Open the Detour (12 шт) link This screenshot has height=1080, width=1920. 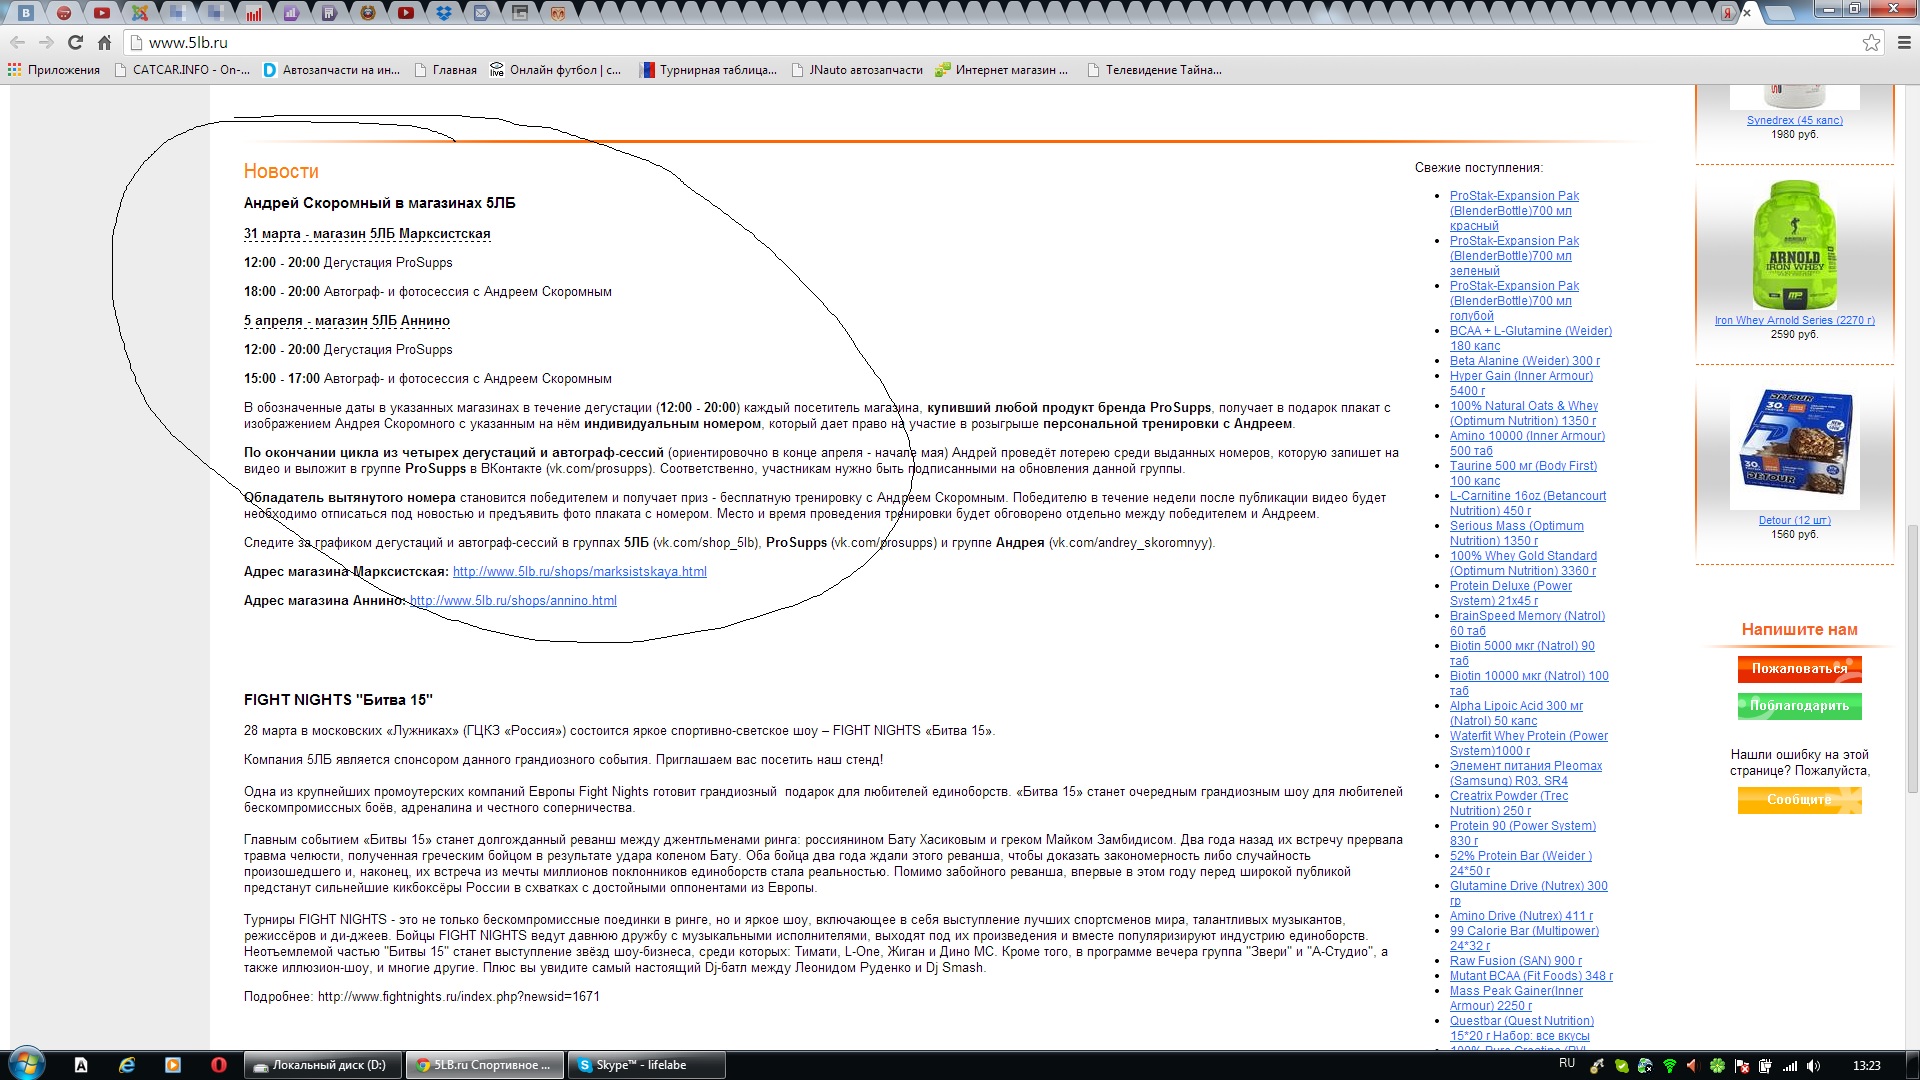point(1794,520)
